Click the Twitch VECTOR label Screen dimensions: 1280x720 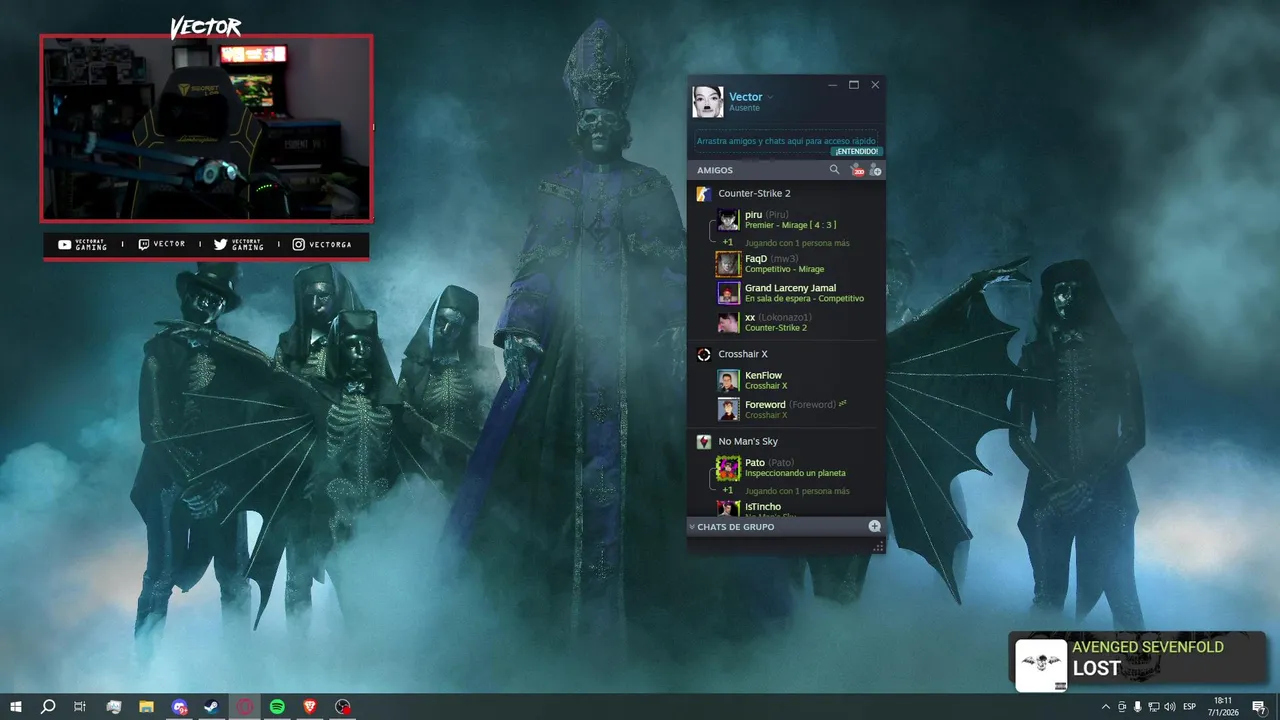[x=161, y=244]
